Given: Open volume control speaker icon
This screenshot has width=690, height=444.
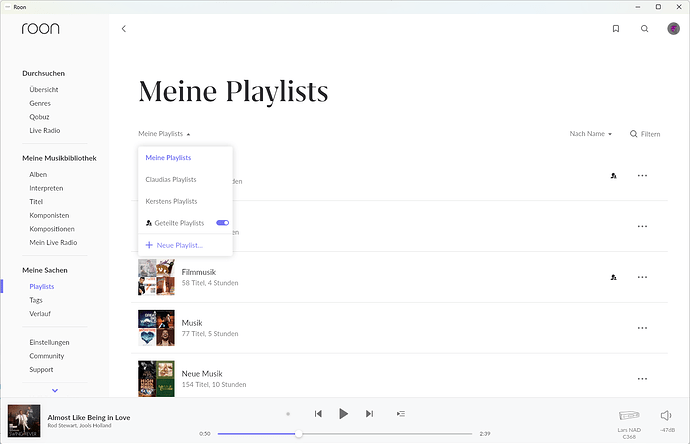Looking at the screenshot, I should 666,415.
